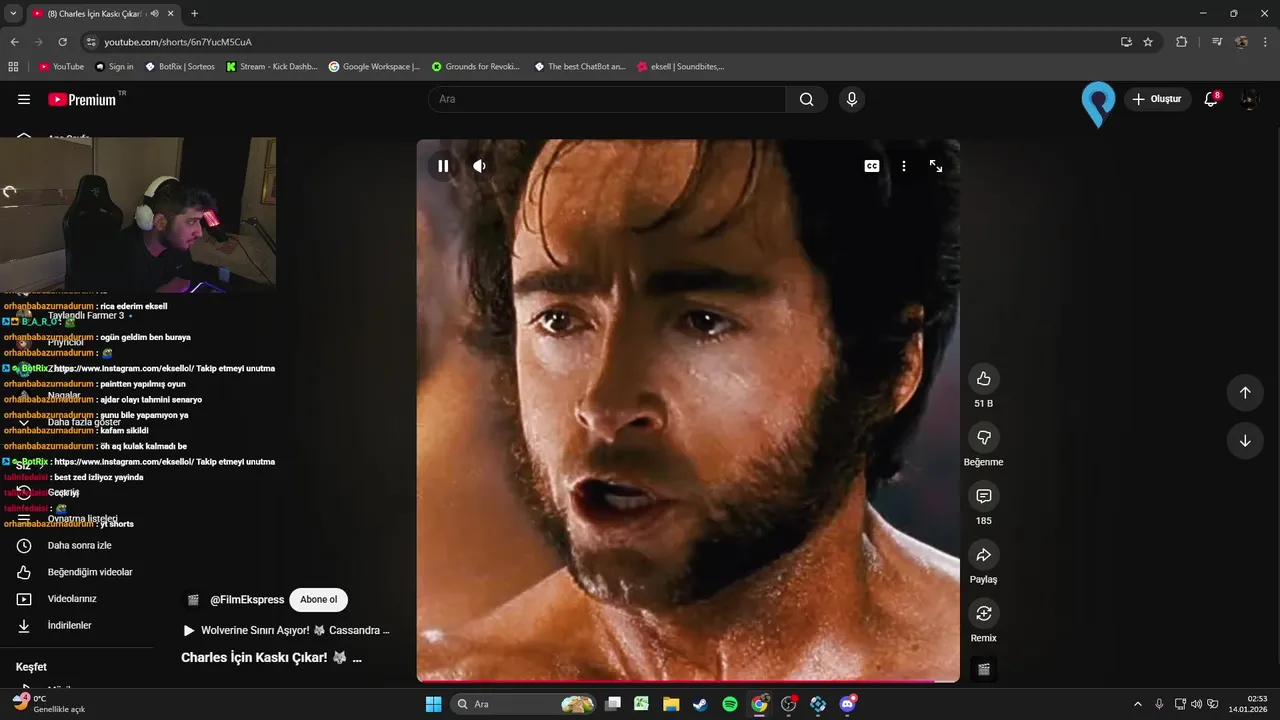Image resolution: width=1280 pixels, height=720 pixels.
Task: Open the Stream - Kick Dashboard bookmark
Action: coord(272,67)
